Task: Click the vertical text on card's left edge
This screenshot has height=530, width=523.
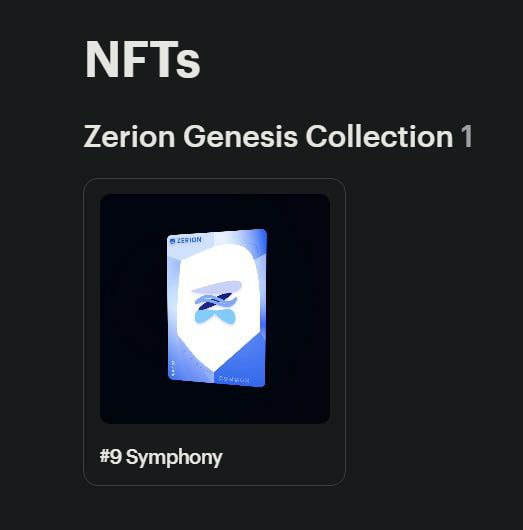Action: coord(173,368)
